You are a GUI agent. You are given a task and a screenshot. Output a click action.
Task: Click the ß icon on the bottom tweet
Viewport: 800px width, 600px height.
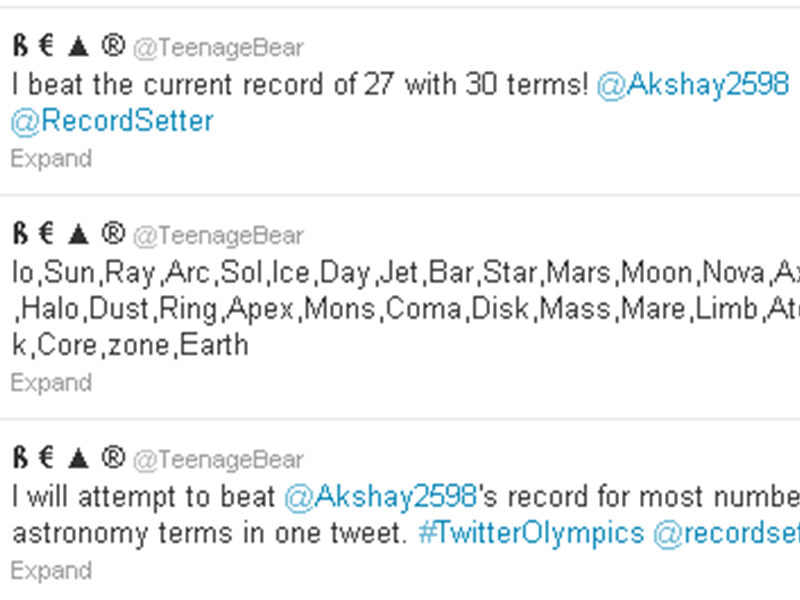19,459
